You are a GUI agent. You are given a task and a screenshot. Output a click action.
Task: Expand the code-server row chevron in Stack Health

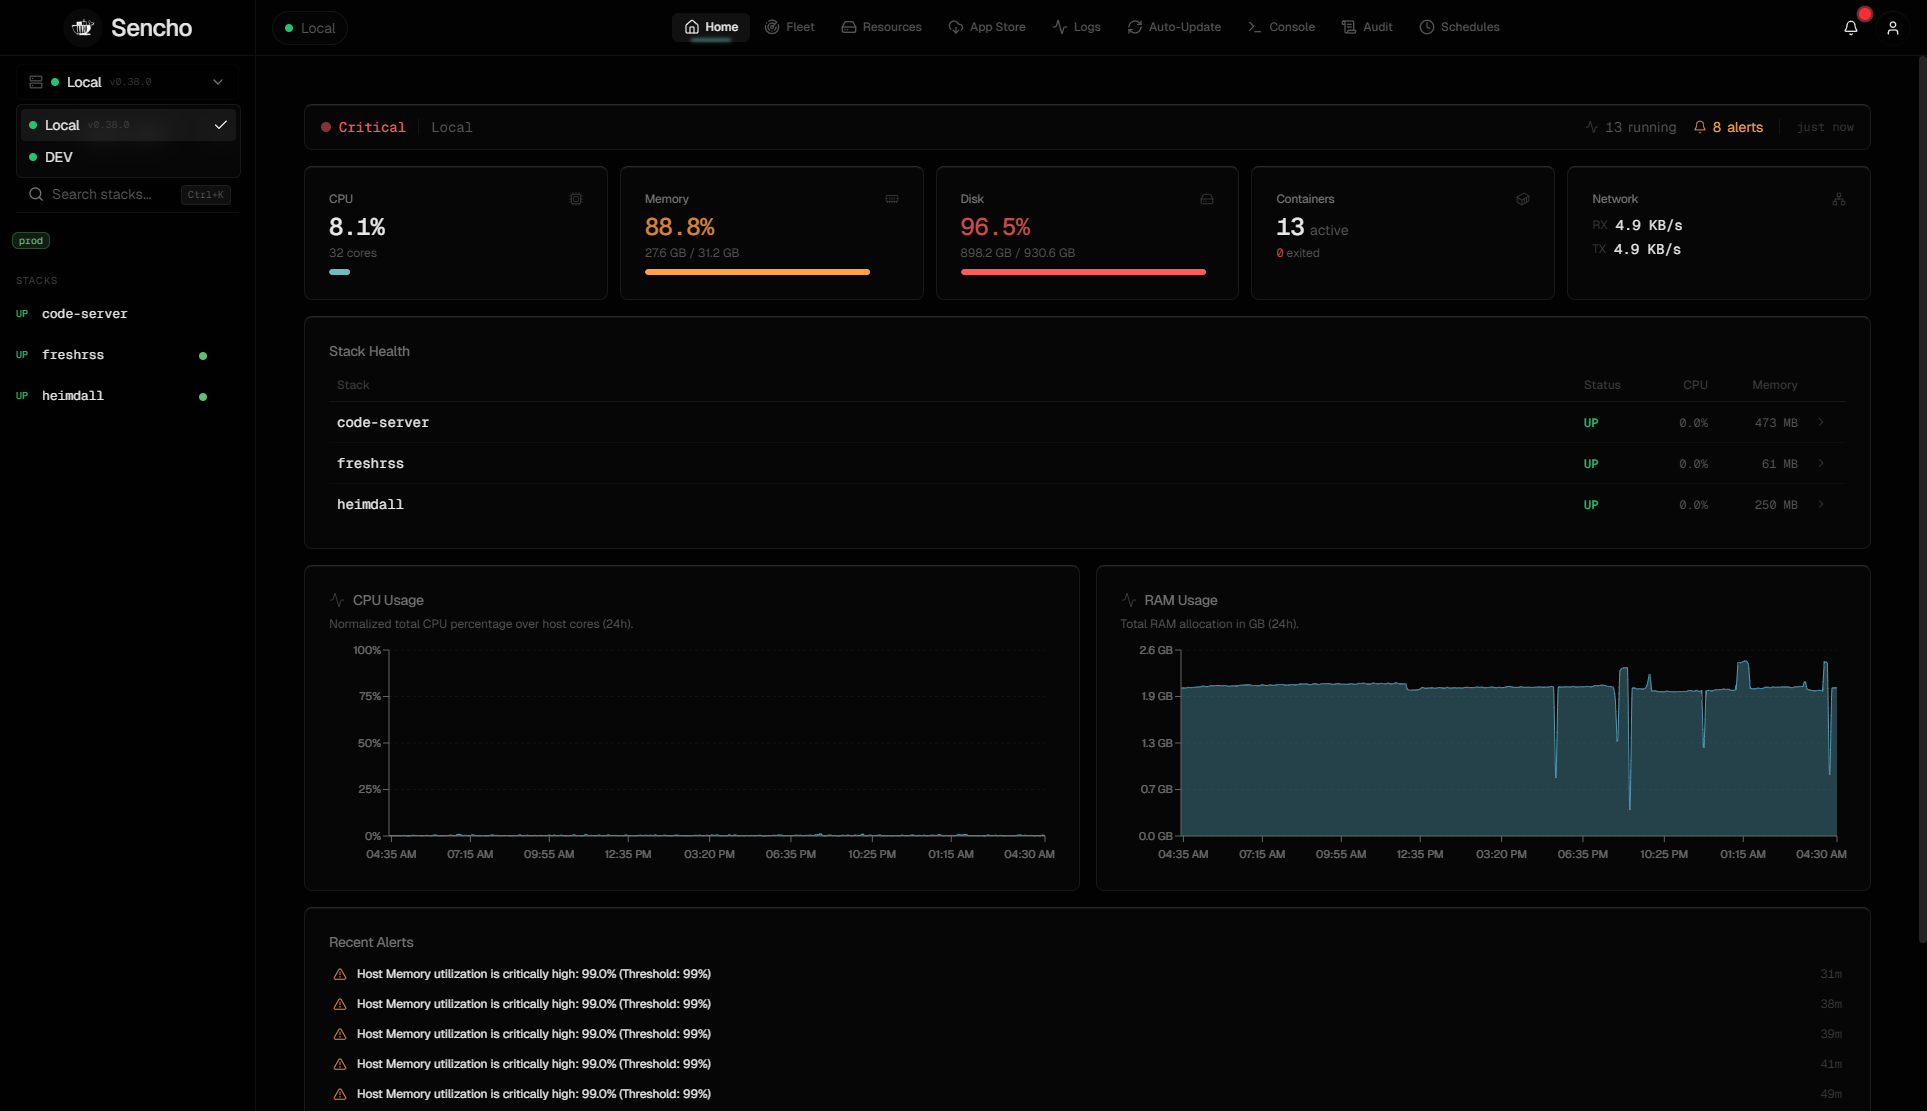click(x=1821, y=423)
